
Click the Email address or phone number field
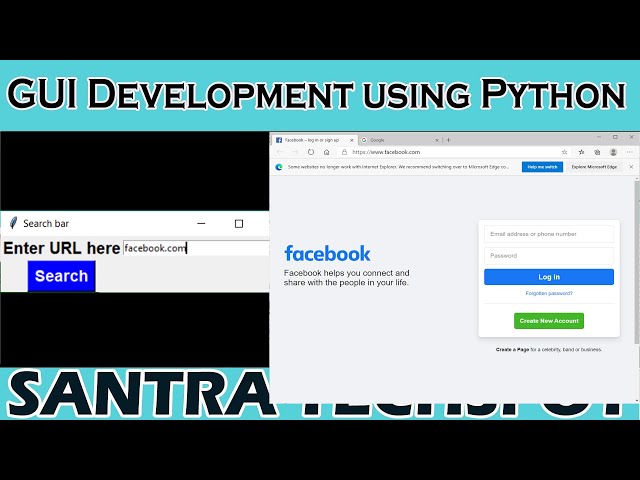click(x=549, y=234)
